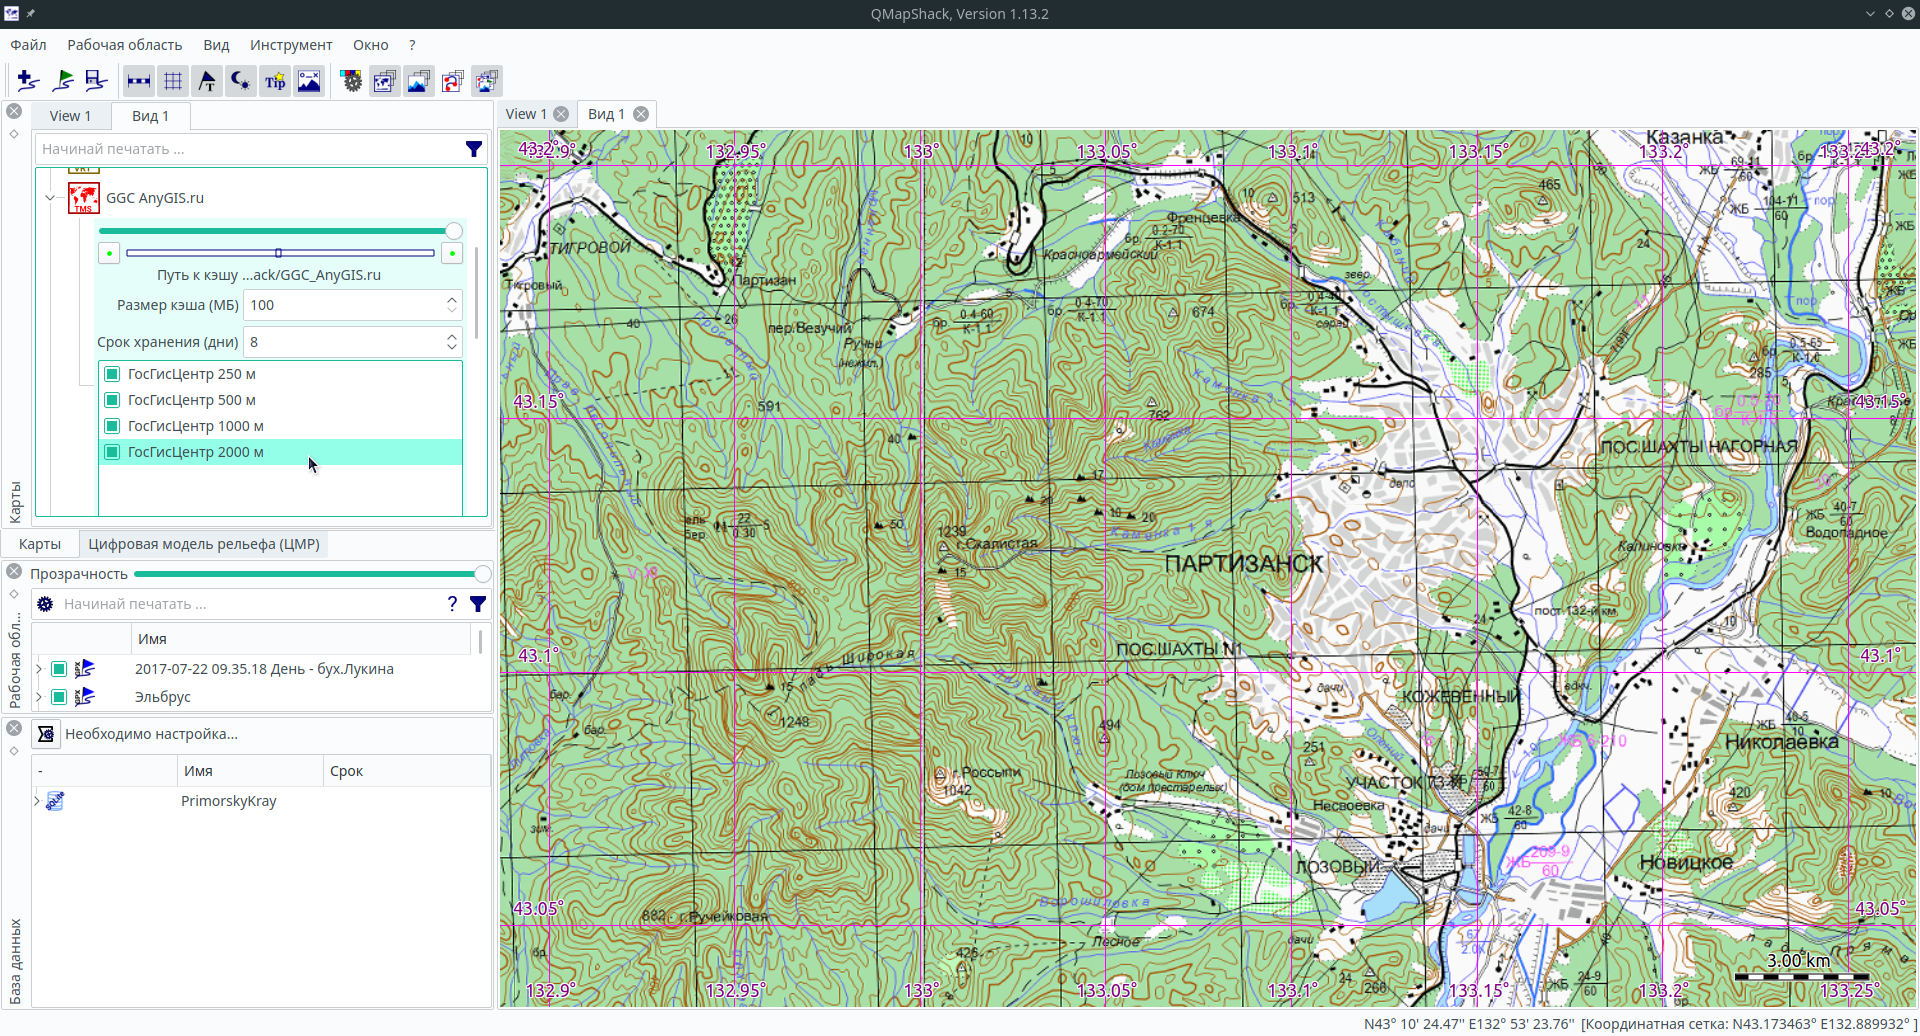Adjust the map scale range slider
This screenshot has width=1920, height=1036.
[280, 253]
